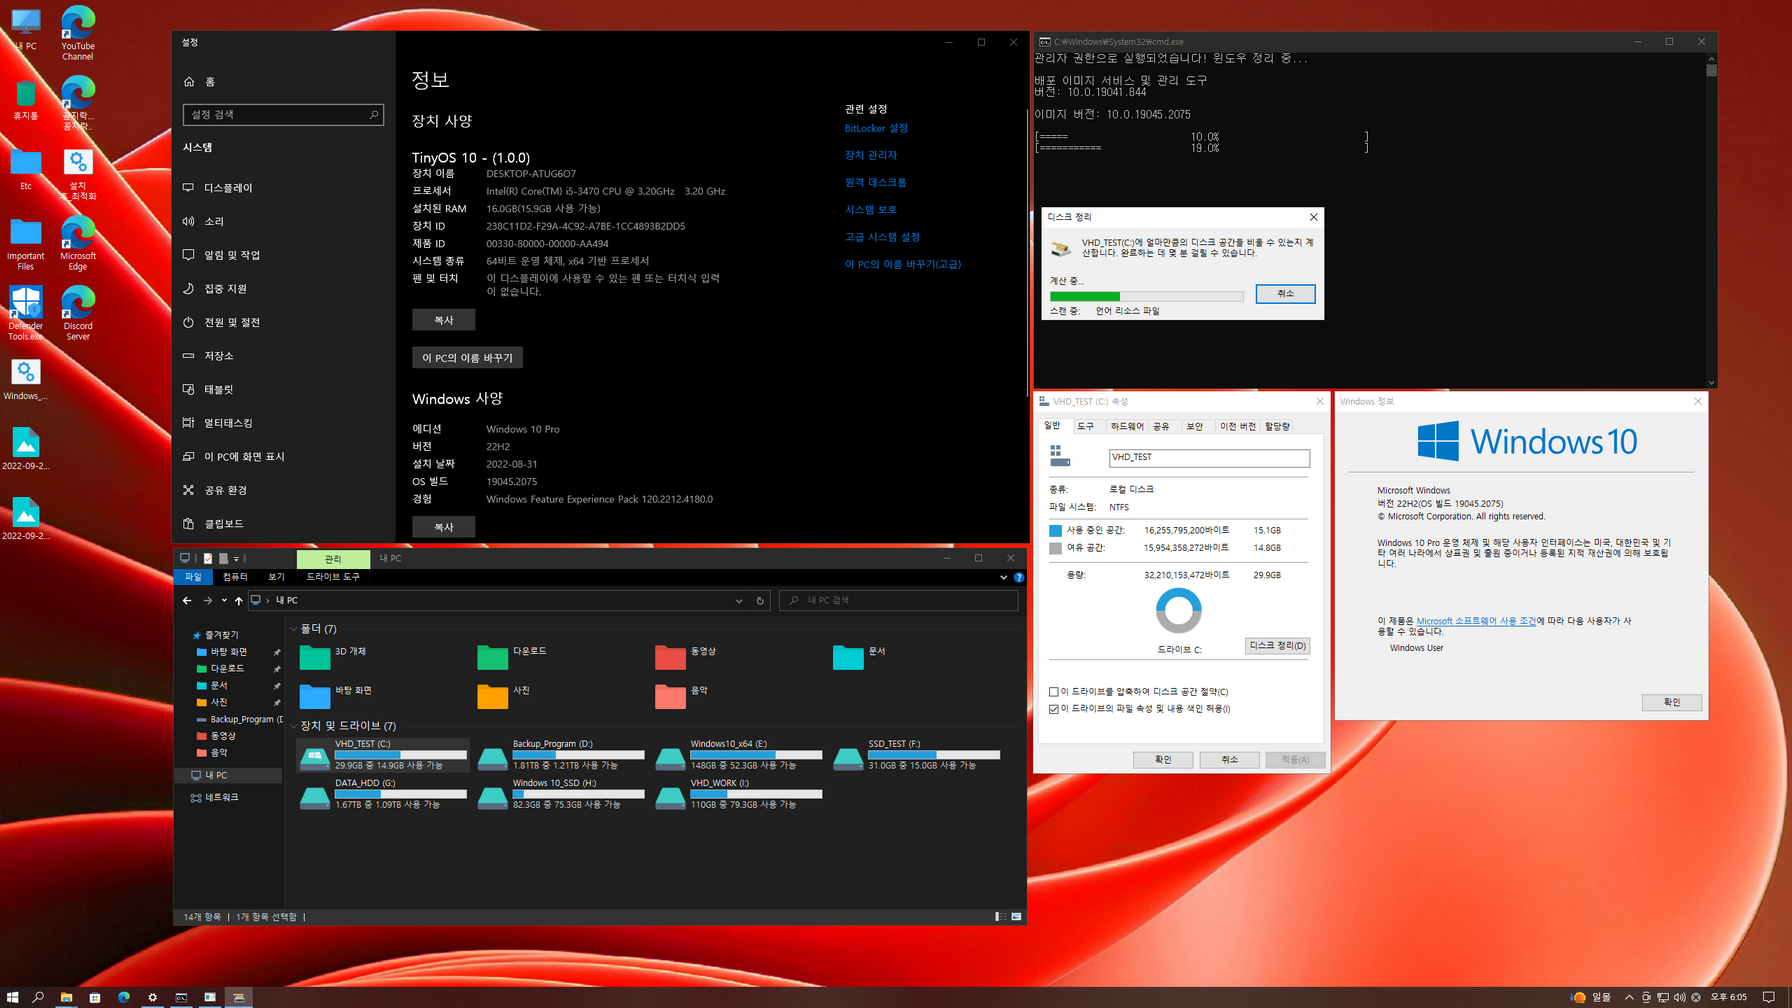This screenshot has height=1008, width=1792.
Task: Click the blue used-space color swatch in properties
Action: click(x=1055, y=531)
